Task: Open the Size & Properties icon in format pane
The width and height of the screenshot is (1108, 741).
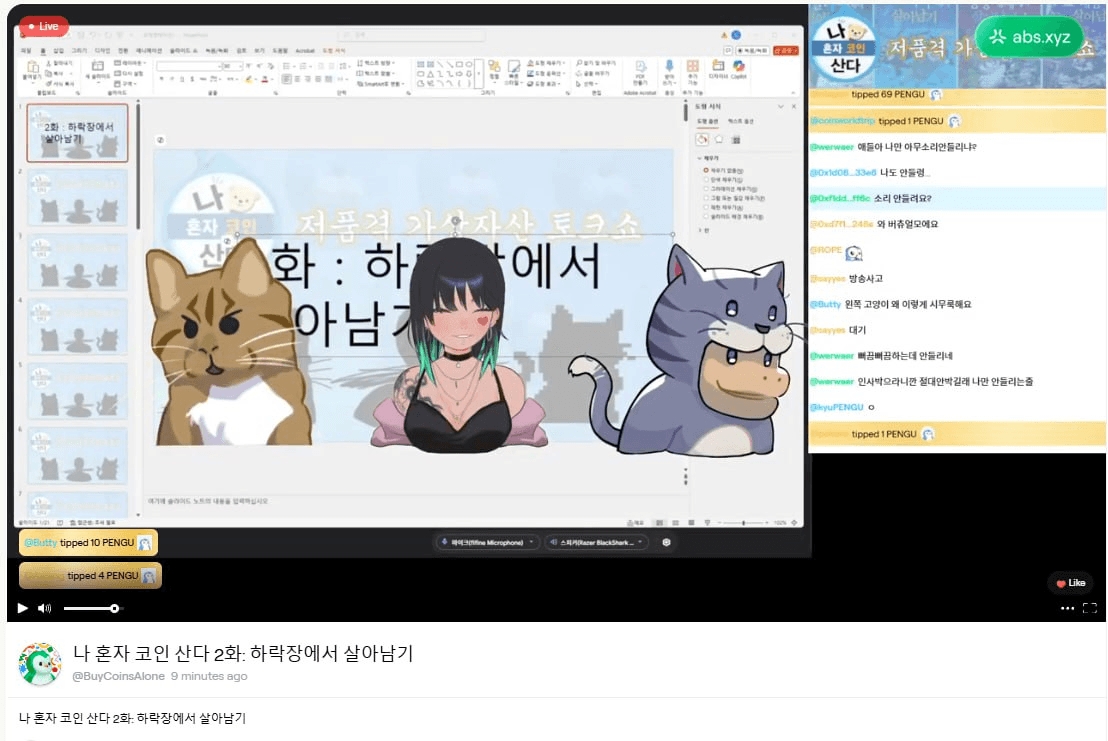Action: (x=736, y=140)
